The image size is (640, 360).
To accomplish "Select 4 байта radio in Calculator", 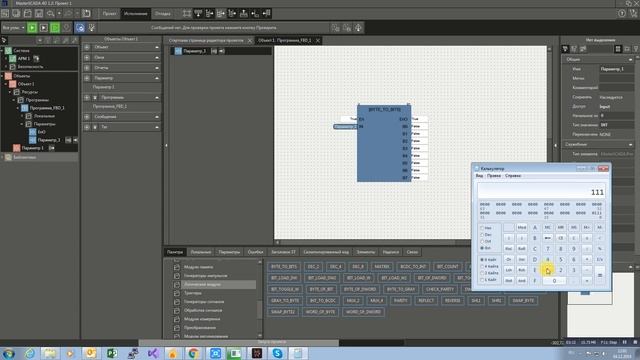I will [x=482, y=267].
